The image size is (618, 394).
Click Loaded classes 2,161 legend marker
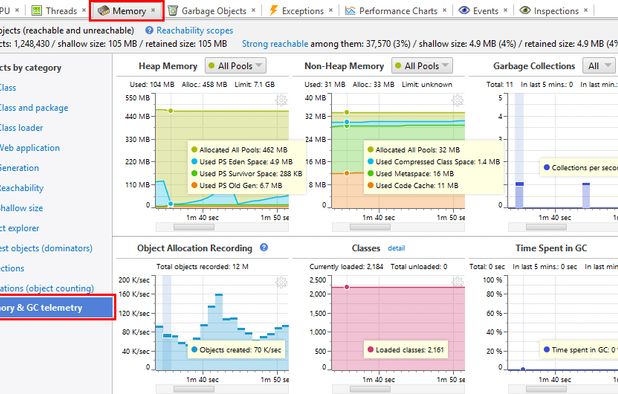tap(370, 349)
